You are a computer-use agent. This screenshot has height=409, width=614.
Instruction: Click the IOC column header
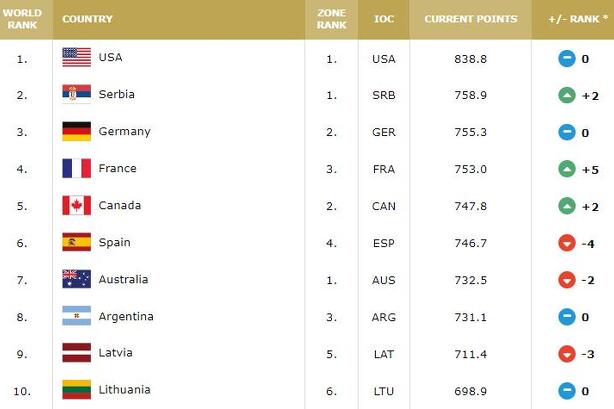[383, 19]
